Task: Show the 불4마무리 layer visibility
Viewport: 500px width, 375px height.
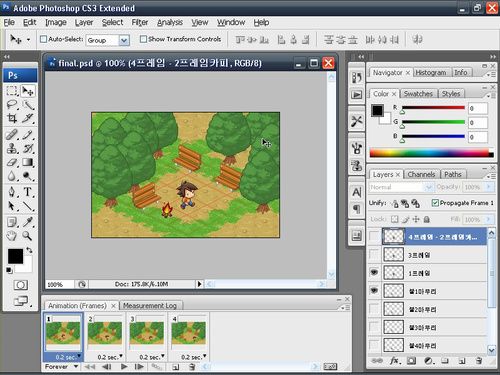Action: click(374, 345)
